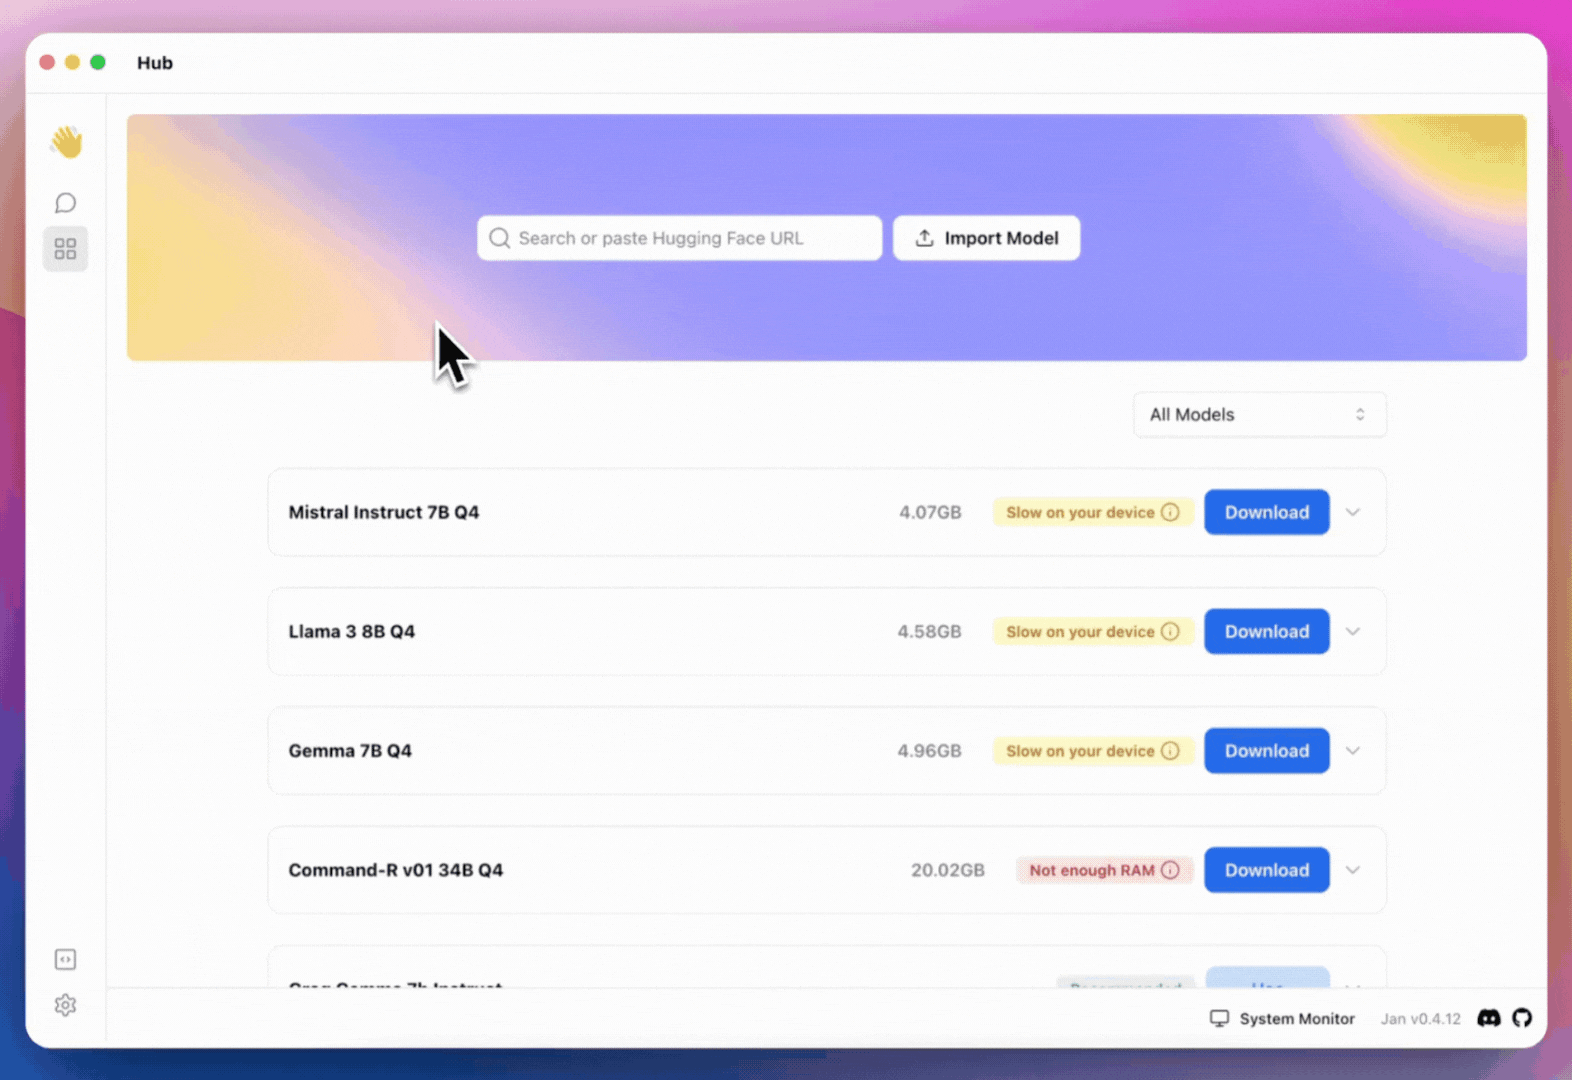This screenshot has height=1080, width=1572.
Task: Select the Hub grid icon in sidebar
Action: 65,249
